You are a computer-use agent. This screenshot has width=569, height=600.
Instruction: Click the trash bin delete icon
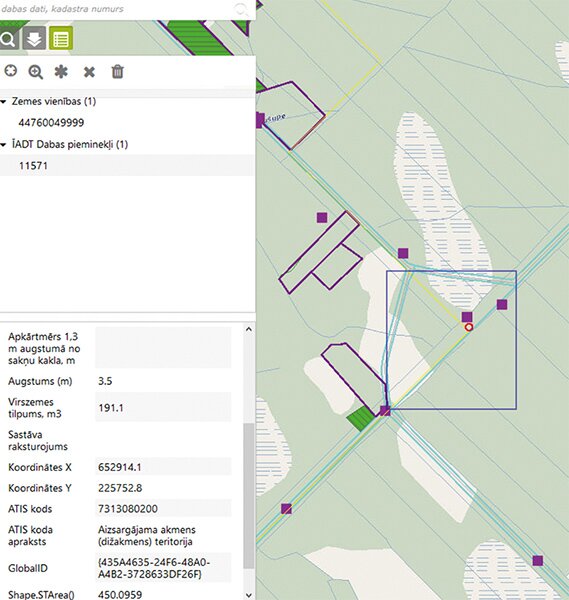click(117, 72)
